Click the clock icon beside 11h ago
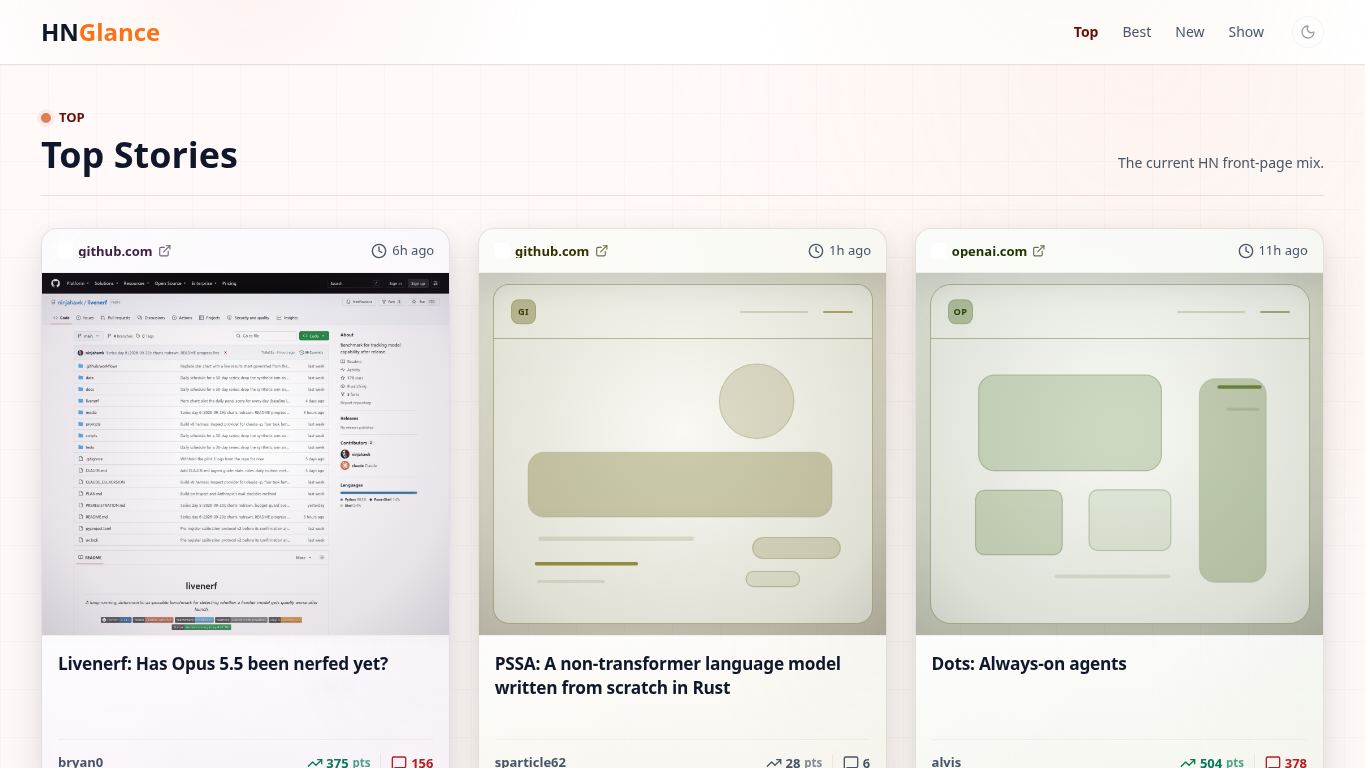The image size is (1365, 768). point(1246,251)
